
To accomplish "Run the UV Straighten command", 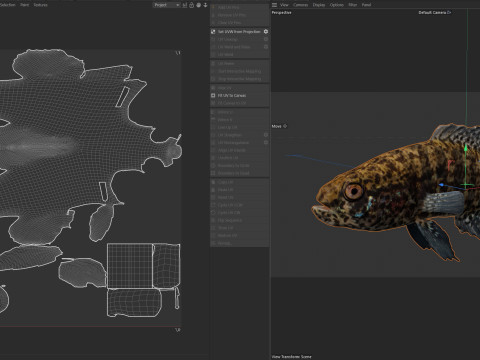I will [x=237, y=135].
